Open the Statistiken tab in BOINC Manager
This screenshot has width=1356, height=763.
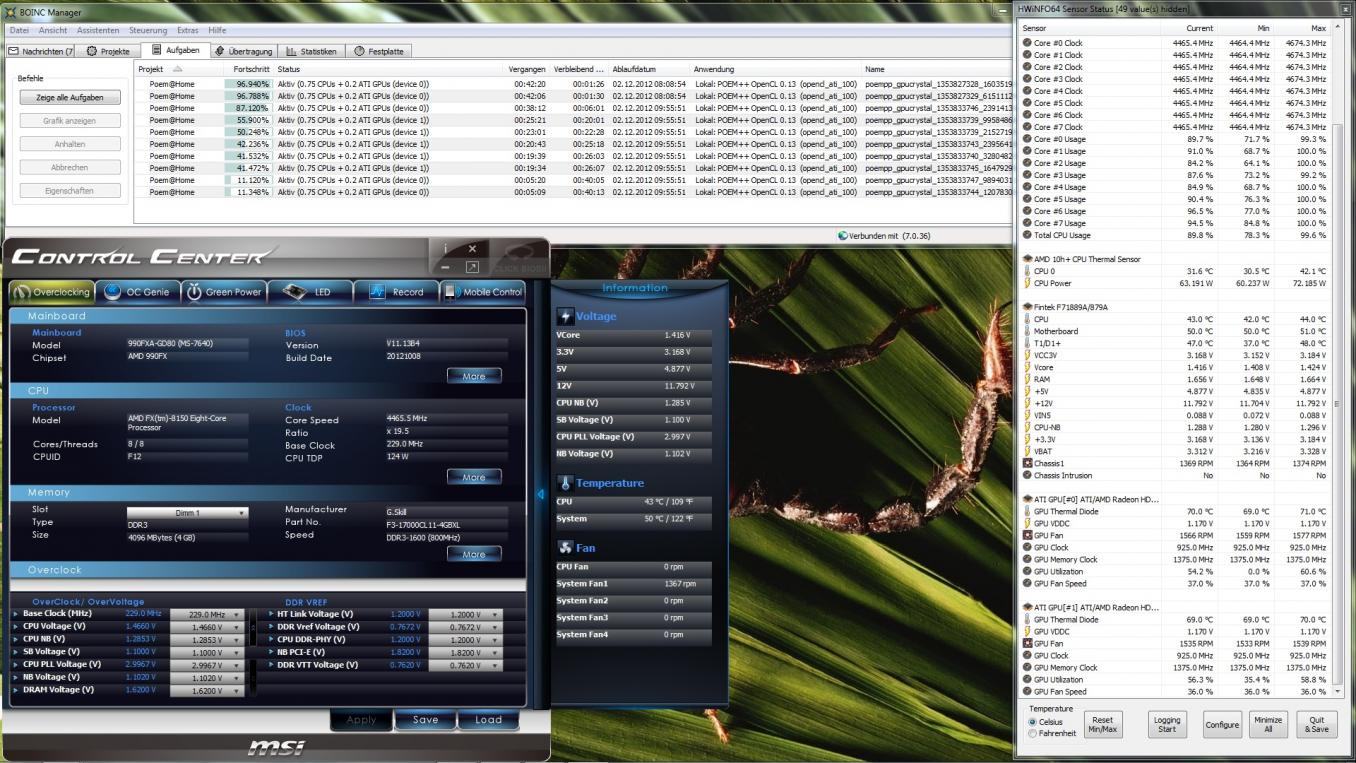coord(311,51)
